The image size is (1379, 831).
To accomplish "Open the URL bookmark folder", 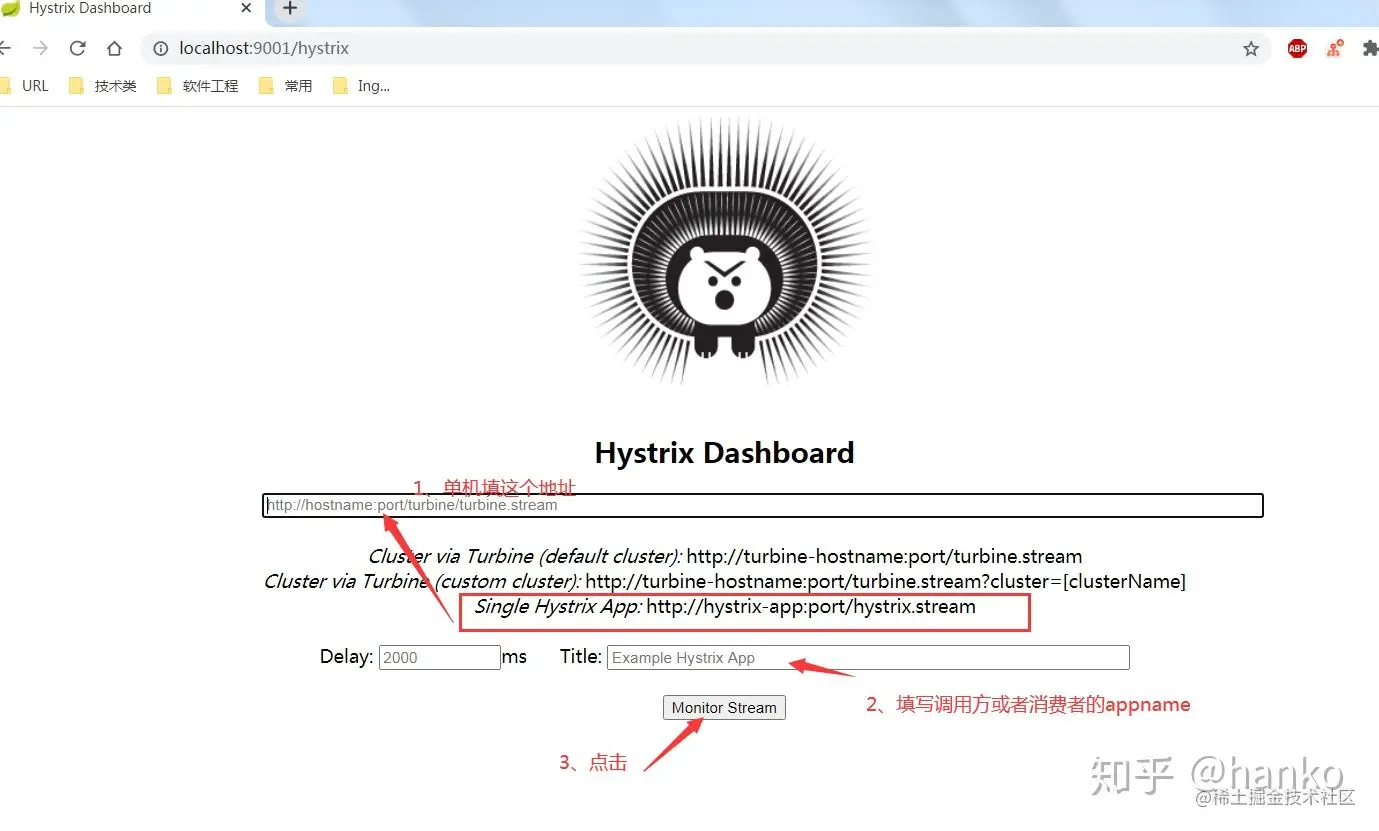I will pos(24,86).
